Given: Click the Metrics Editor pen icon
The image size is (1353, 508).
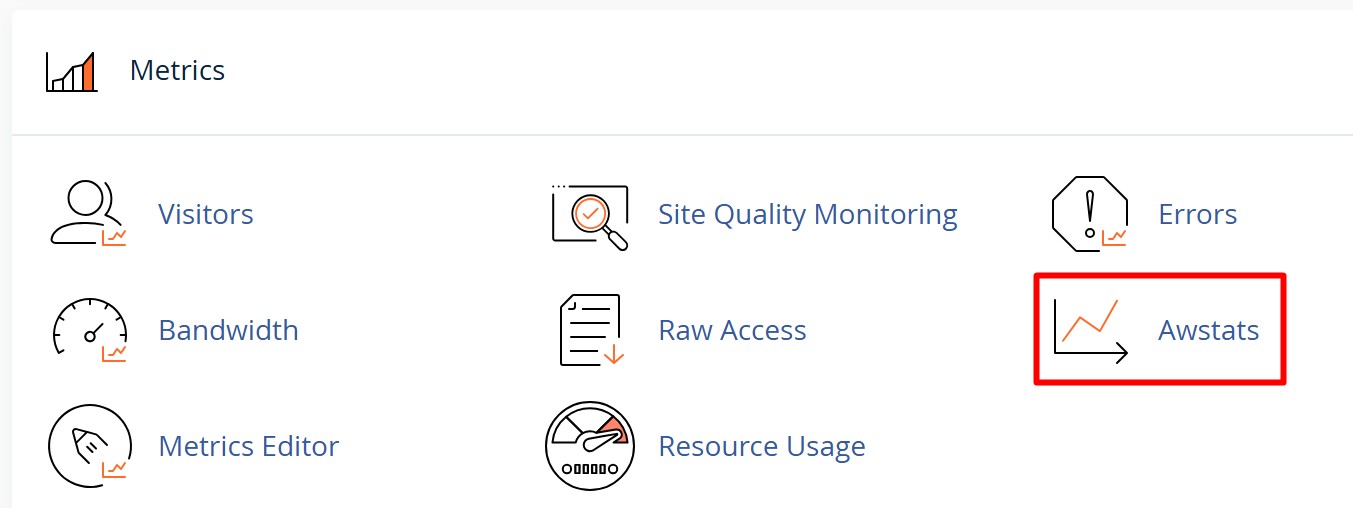Looking at the screenshot, I should coord(88,445).
